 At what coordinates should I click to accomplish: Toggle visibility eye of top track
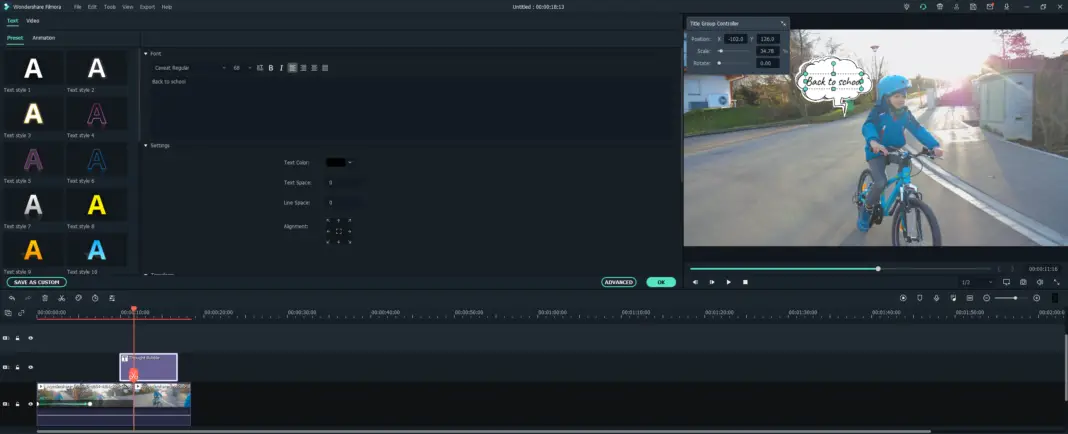[30, 338]
